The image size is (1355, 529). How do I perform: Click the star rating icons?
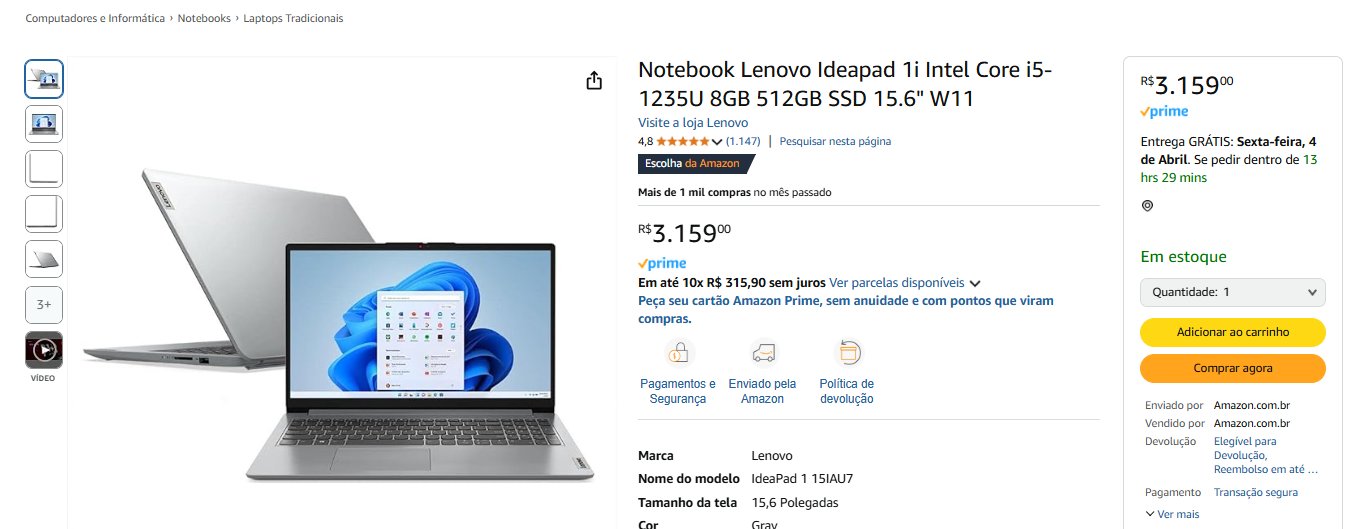682,141
